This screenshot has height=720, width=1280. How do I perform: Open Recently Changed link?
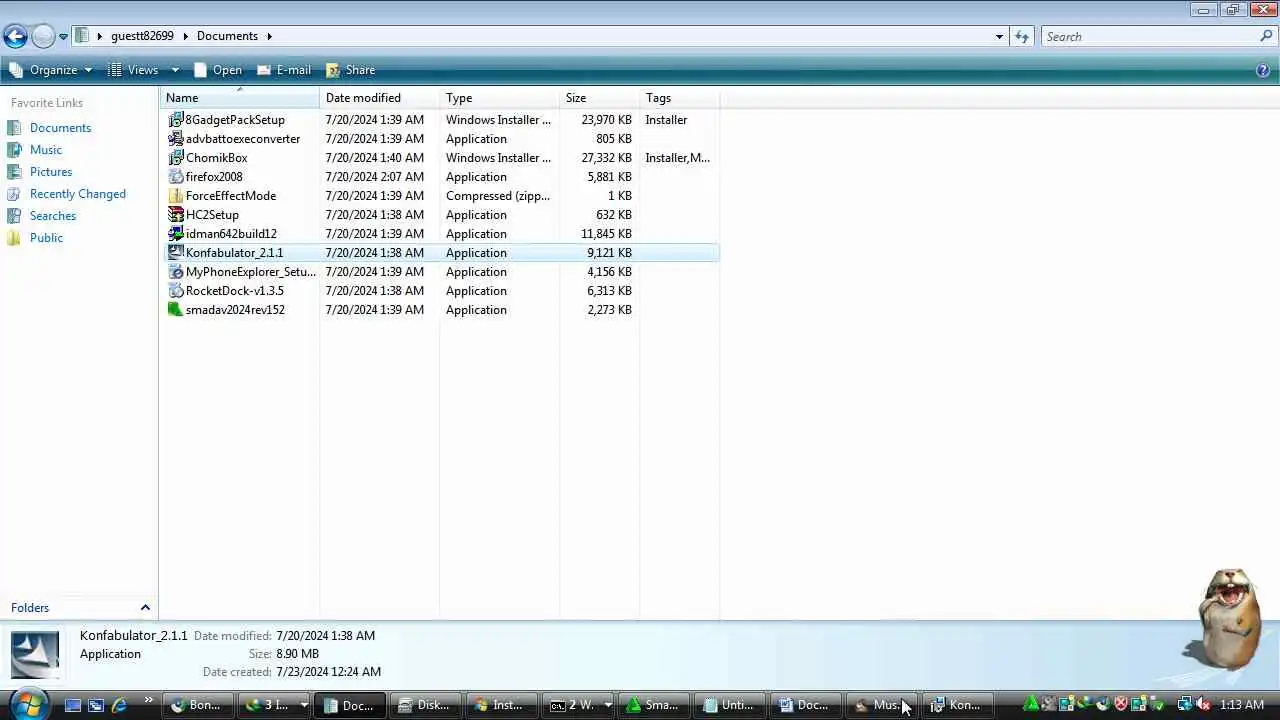point(78,194)
